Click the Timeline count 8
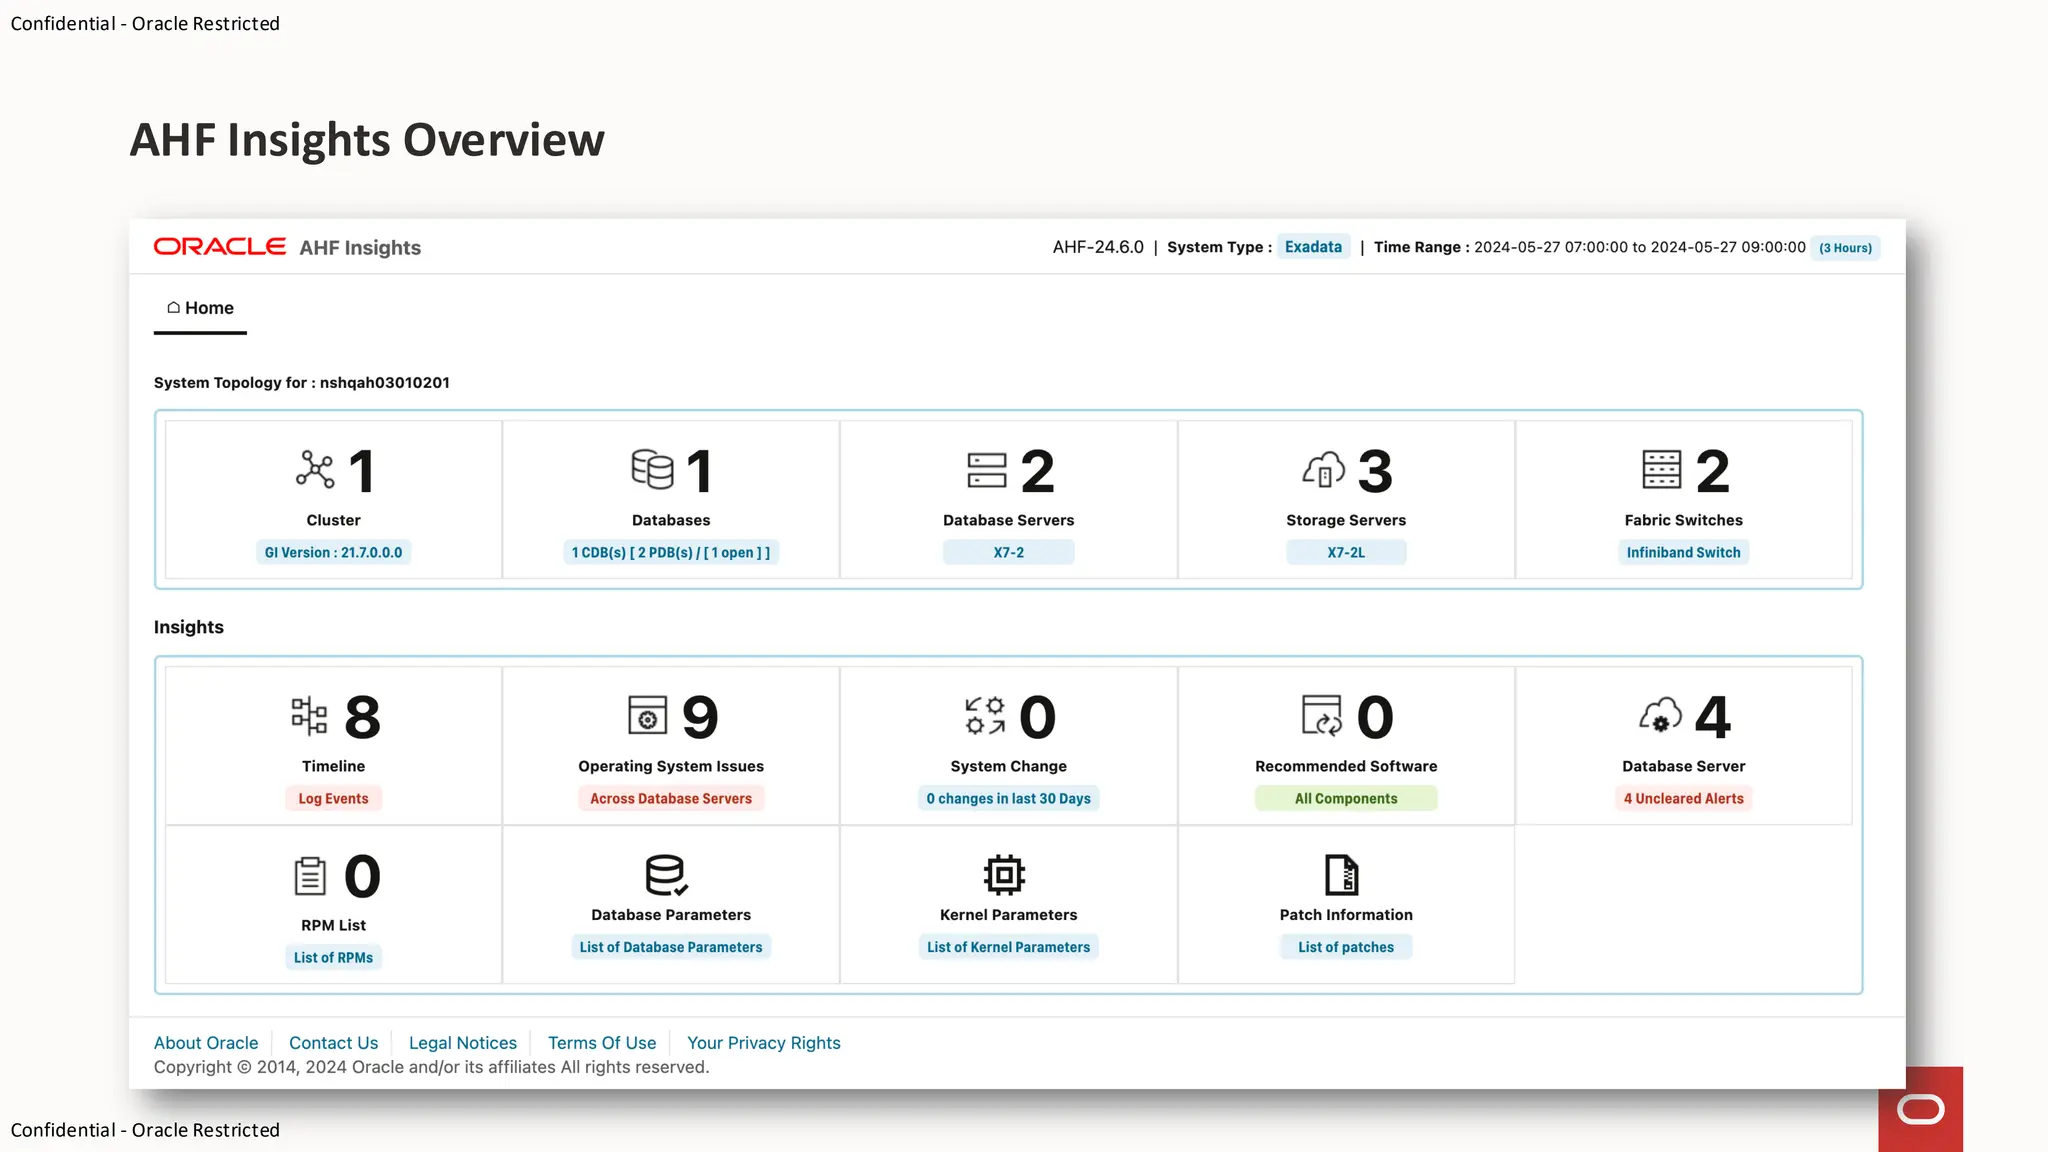Screen dimensions: 2048x1152 tap(362, 717)
